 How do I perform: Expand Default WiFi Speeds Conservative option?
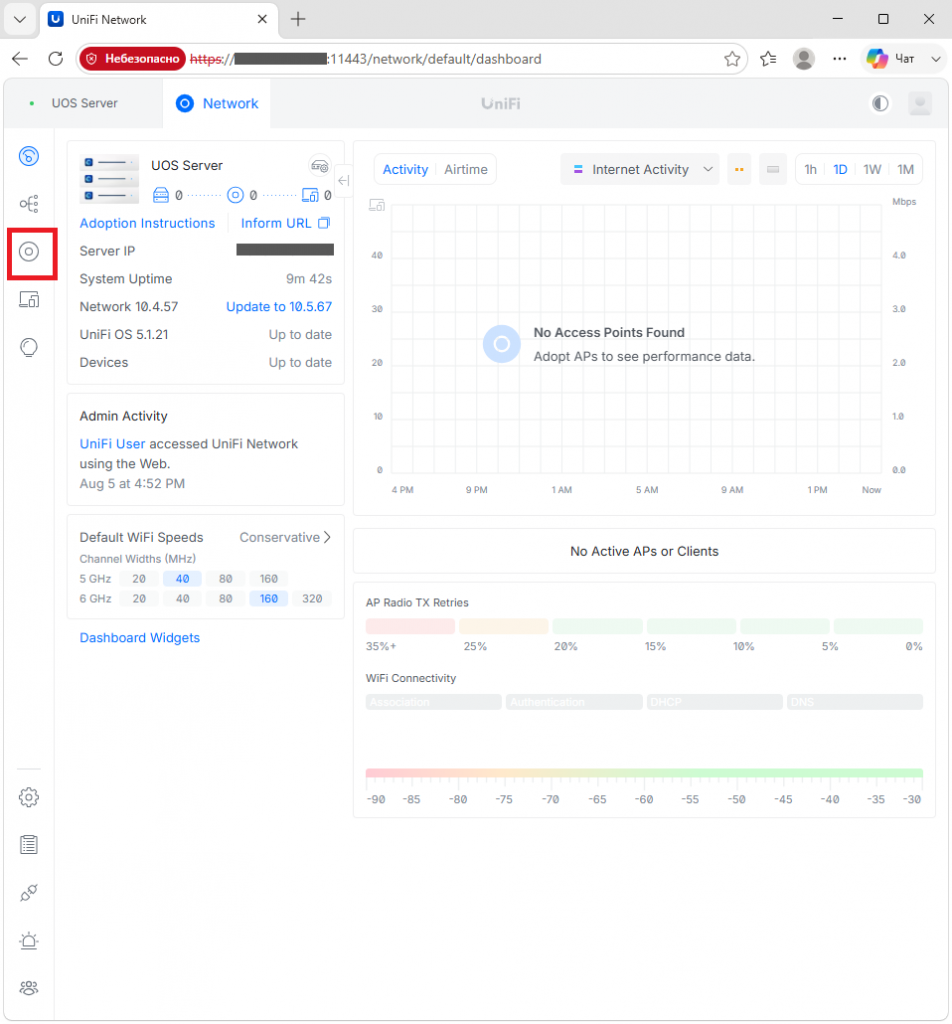coord(285,537)
